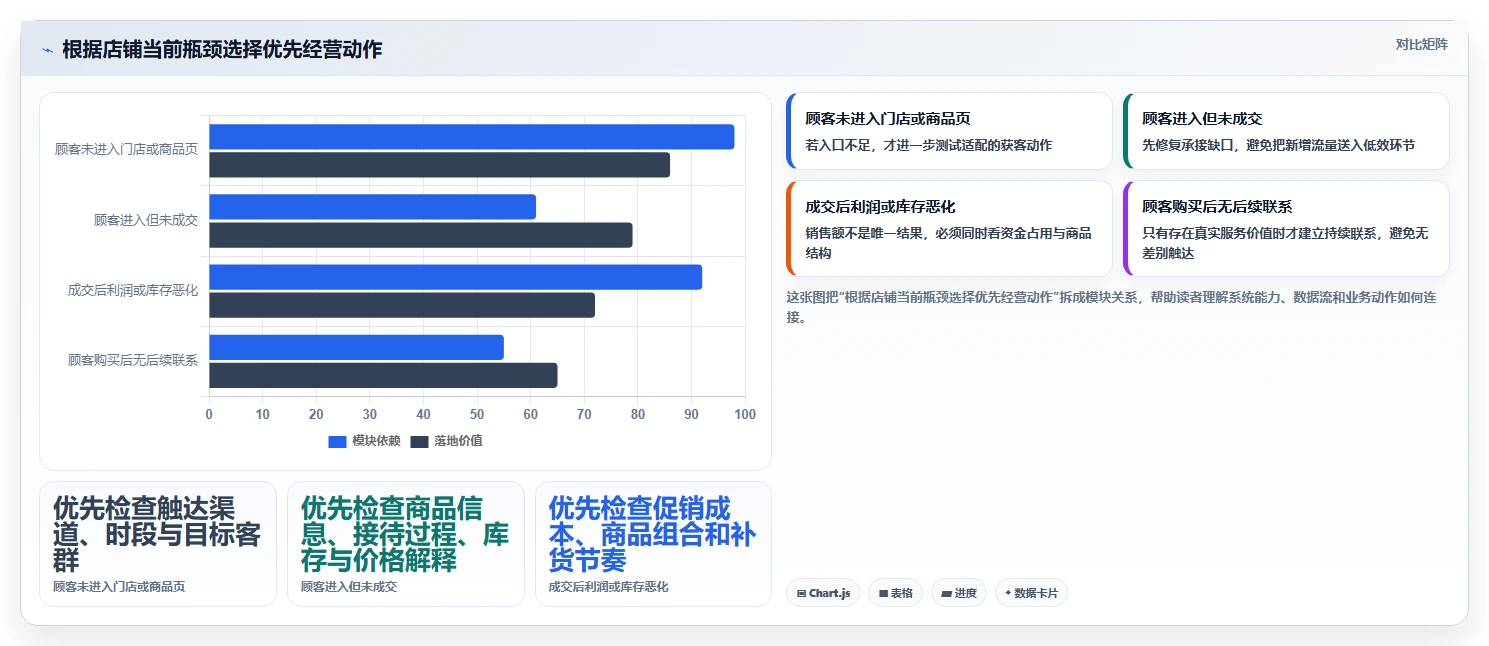Click the caption 成交后利润或库存恶化 under blue heading

click(609, 587)
